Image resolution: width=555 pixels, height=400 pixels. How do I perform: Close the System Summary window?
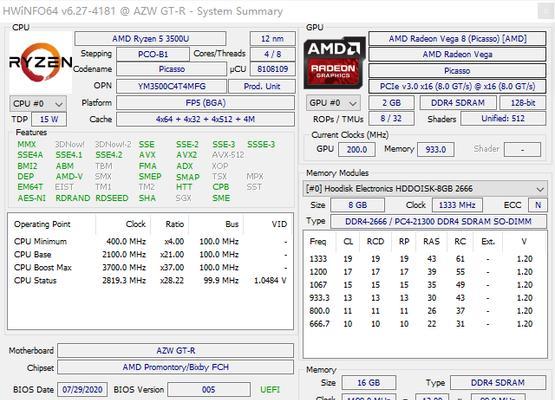pos(547,12)
